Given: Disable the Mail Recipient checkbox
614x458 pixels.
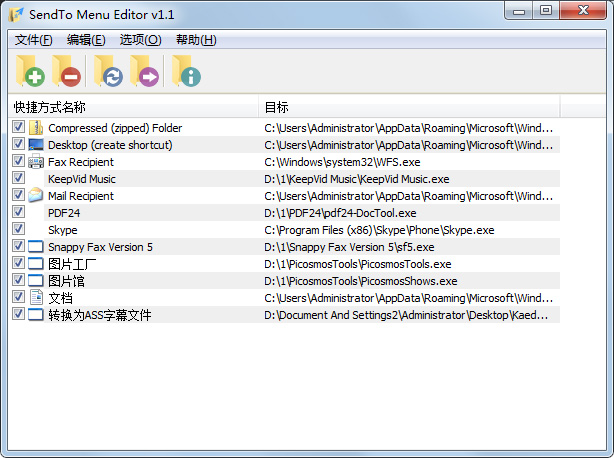Looking at the screenshot, I should coord(18,195).
